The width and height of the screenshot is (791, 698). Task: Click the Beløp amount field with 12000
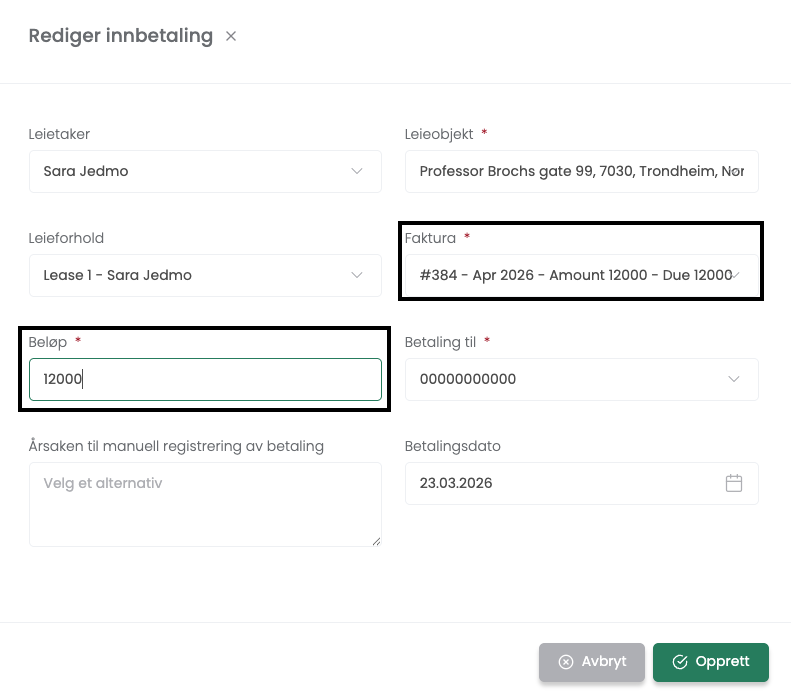(205, 379)
